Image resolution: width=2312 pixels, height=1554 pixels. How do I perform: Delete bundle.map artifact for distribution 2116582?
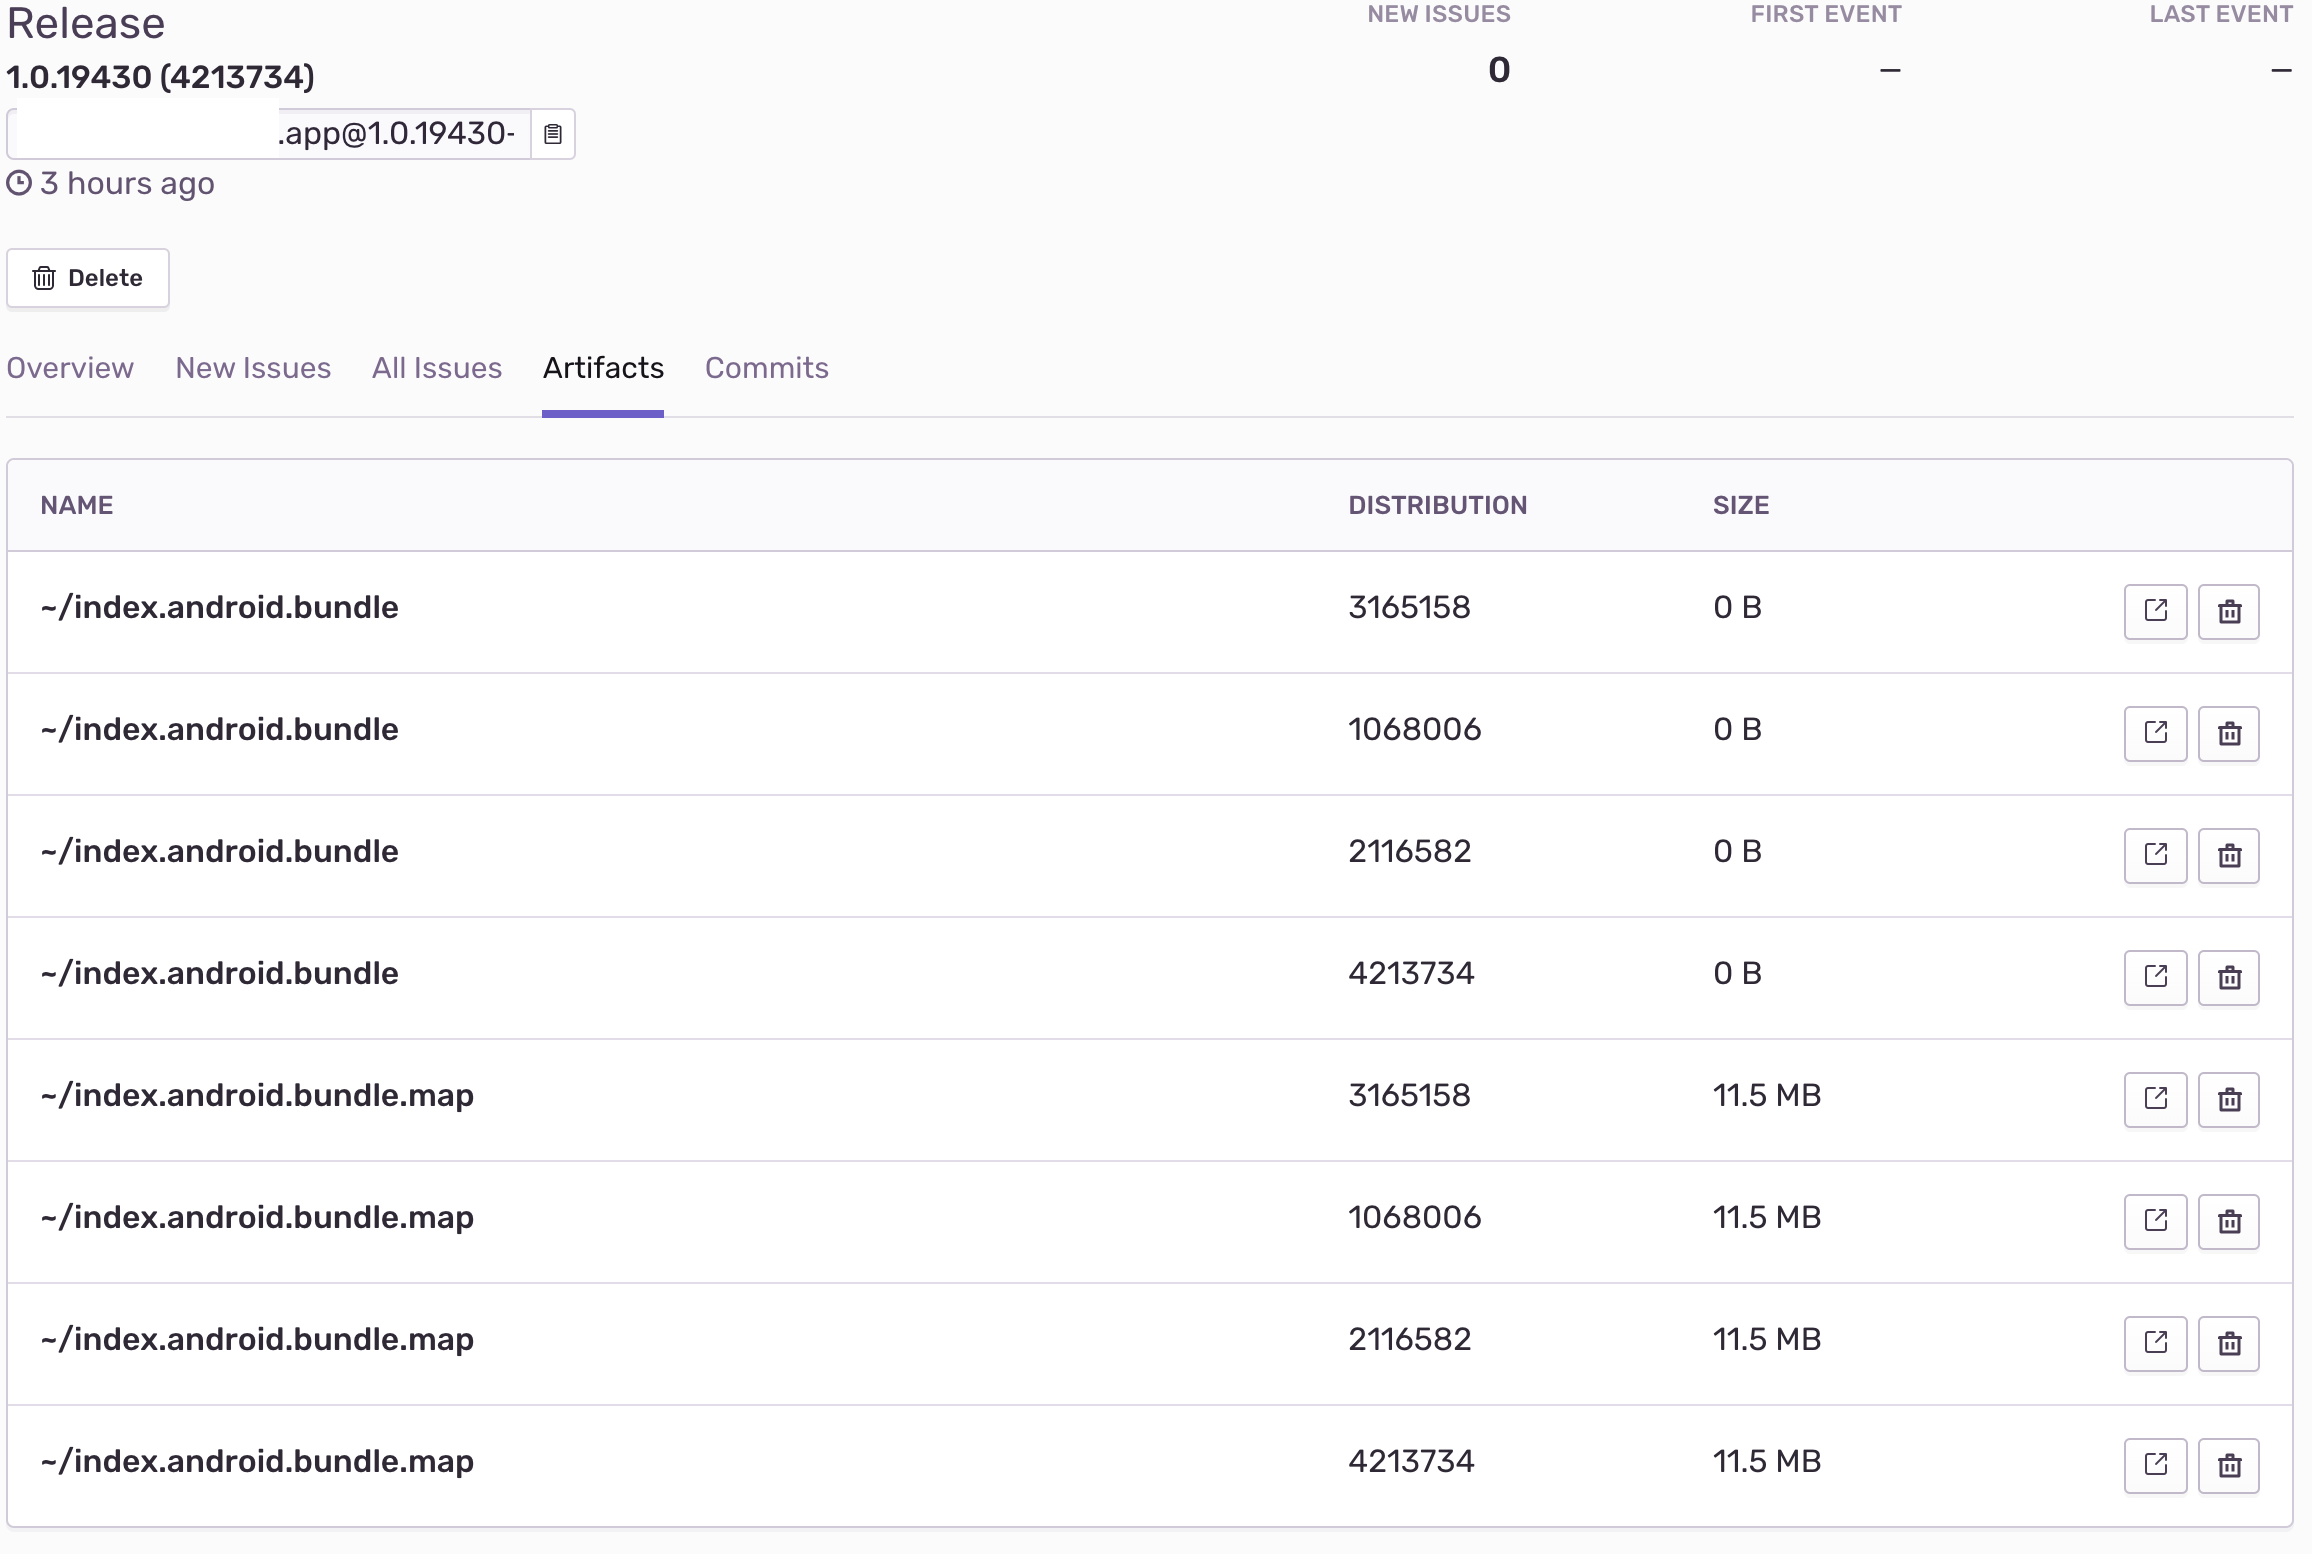tap(2229, 1343)
